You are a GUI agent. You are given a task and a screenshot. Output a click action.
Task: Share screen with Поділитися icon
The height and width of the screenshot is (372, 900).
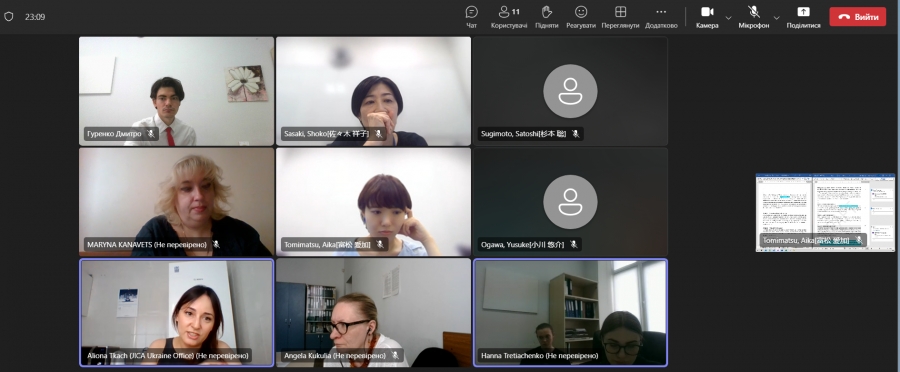click(x=803, y=17)
